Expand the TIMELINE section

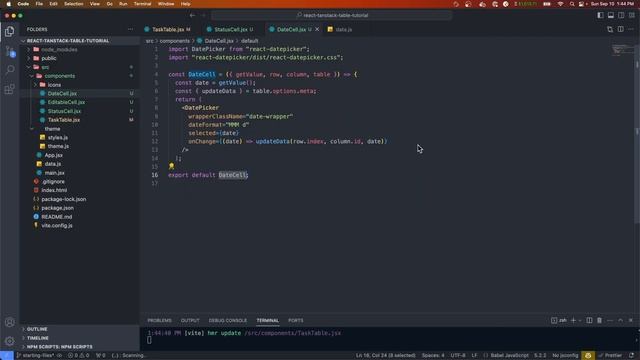[80, 338]
